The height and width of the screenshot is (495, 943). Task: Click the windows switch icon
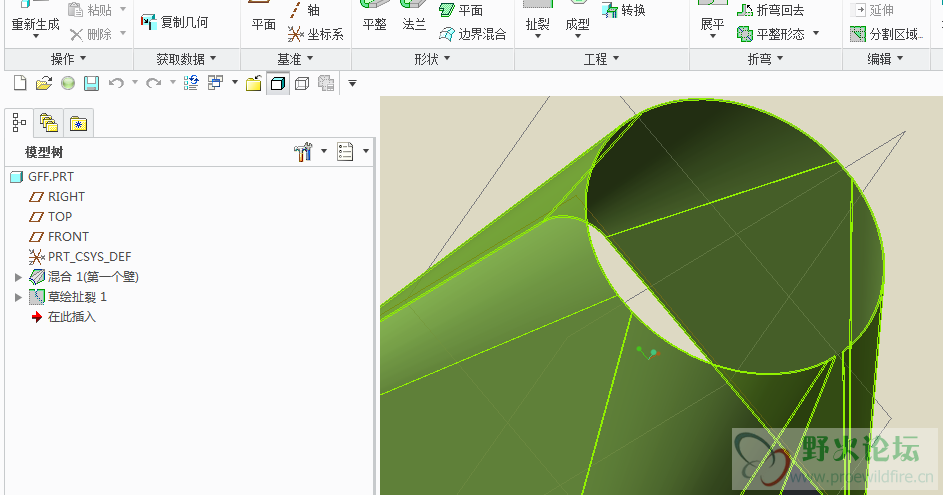[x=215, y=83]
